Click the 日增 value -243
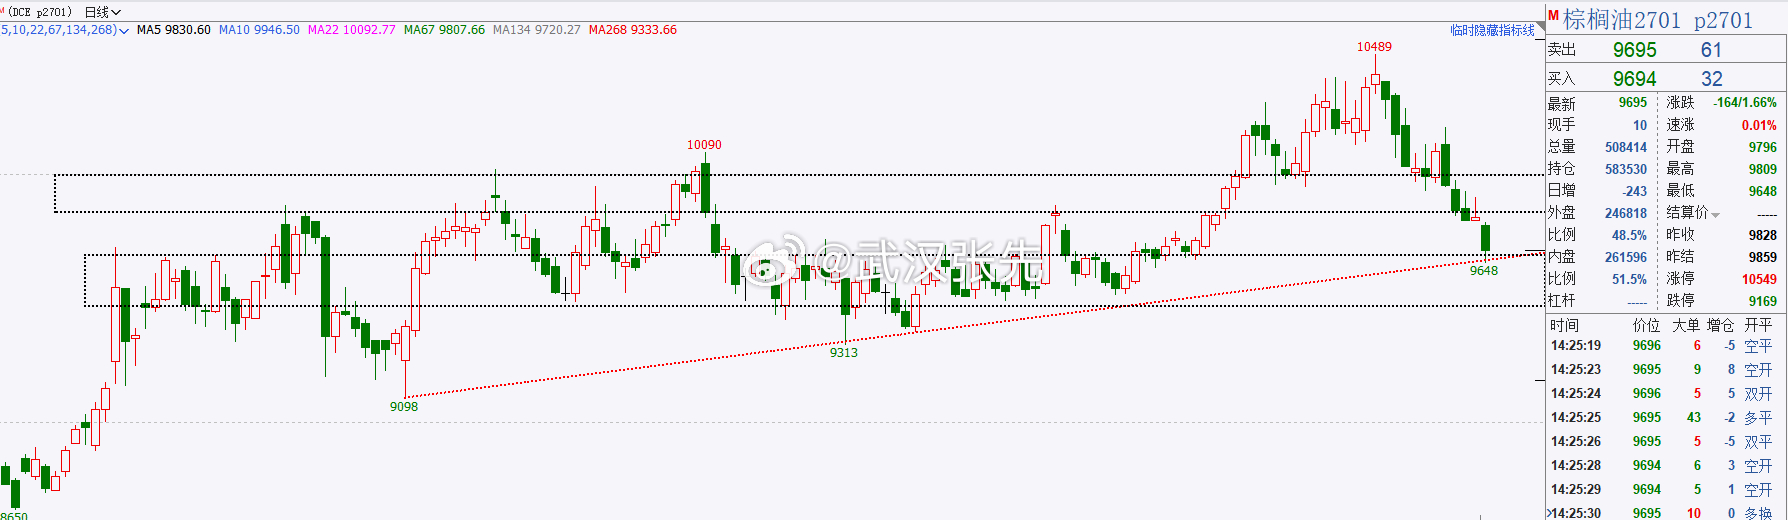Viewport: 1788px width, 520px height. point(1635,191)
